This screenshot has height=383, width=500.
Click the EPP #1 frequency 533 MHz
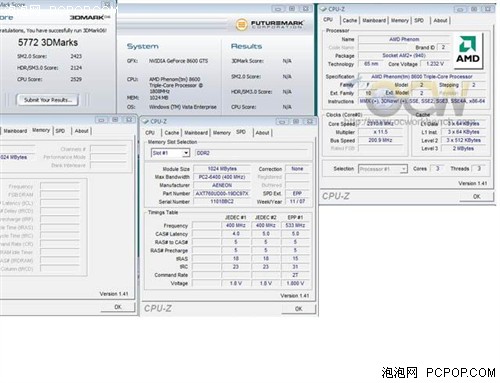pos(295,225)
